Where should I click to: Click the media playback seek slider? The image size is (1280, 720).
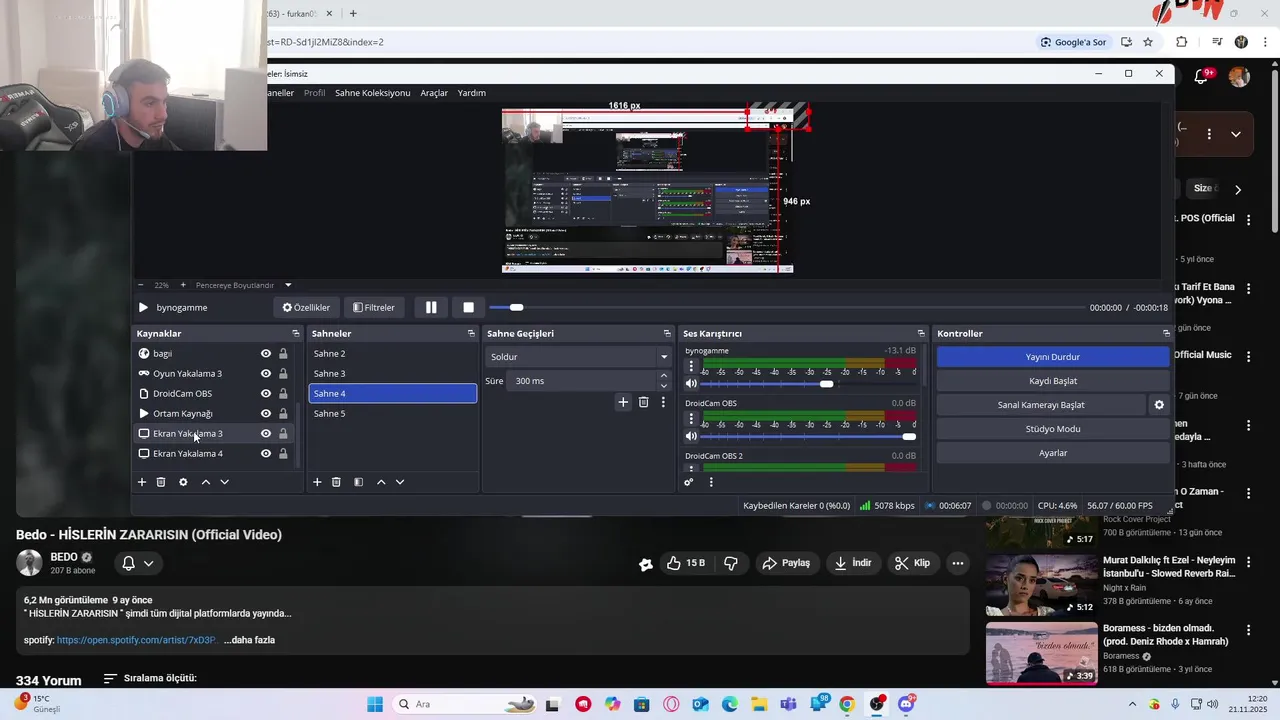(786, 307)
